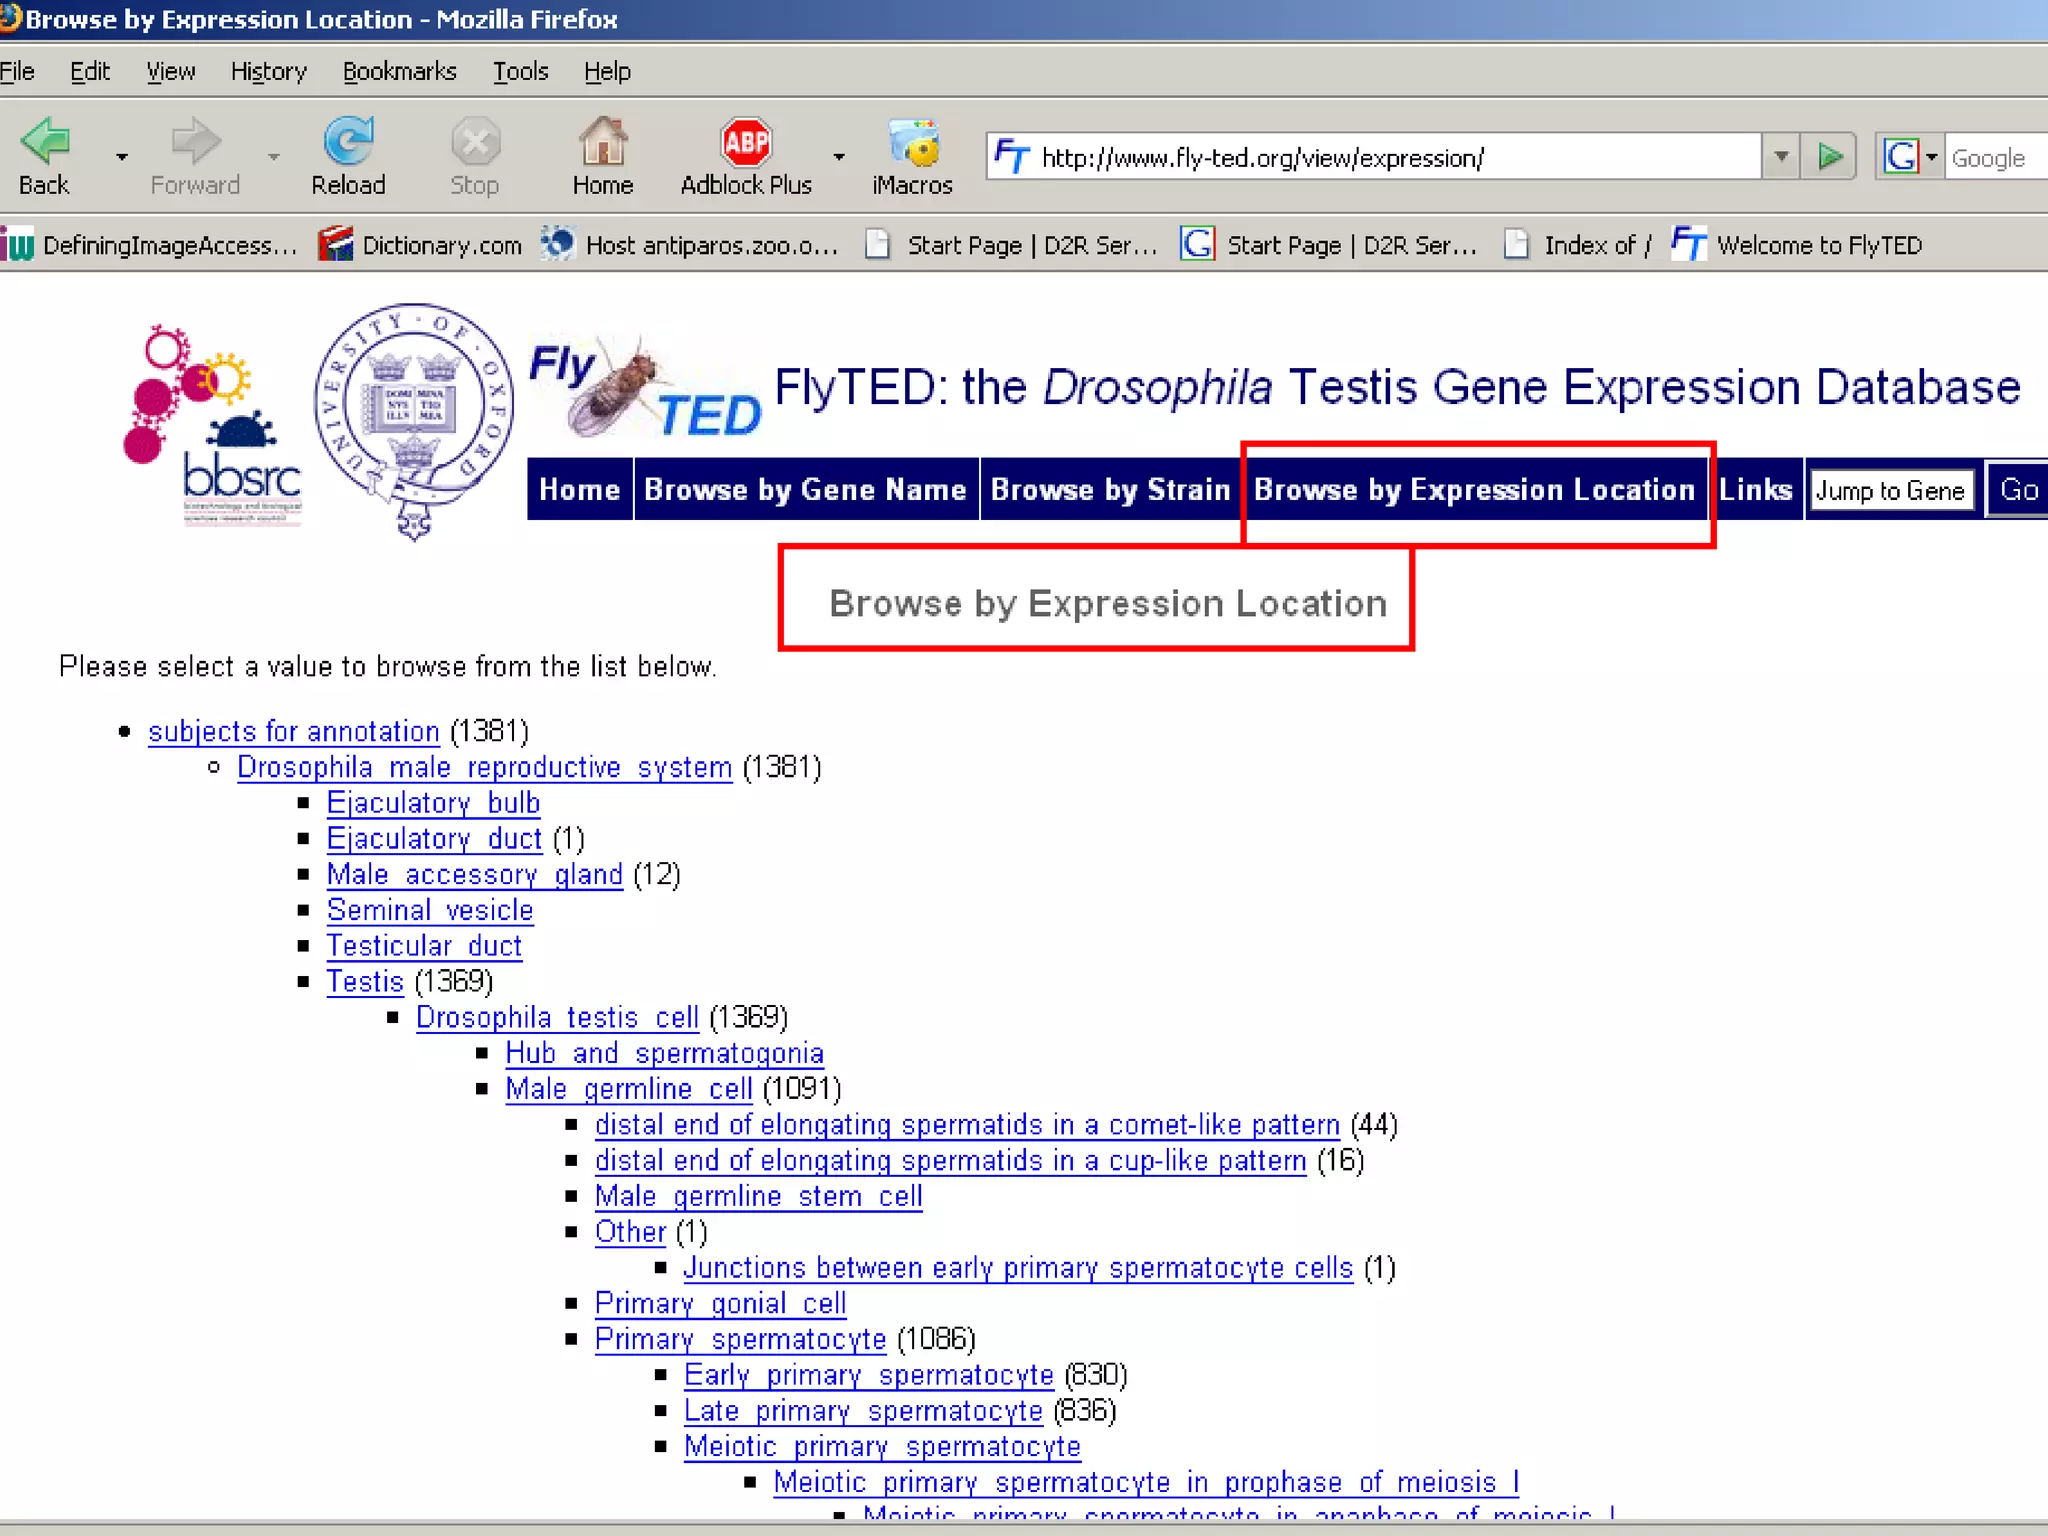
Task: Select the Browse by Strain tab
Action: [x=1110, y=490]
